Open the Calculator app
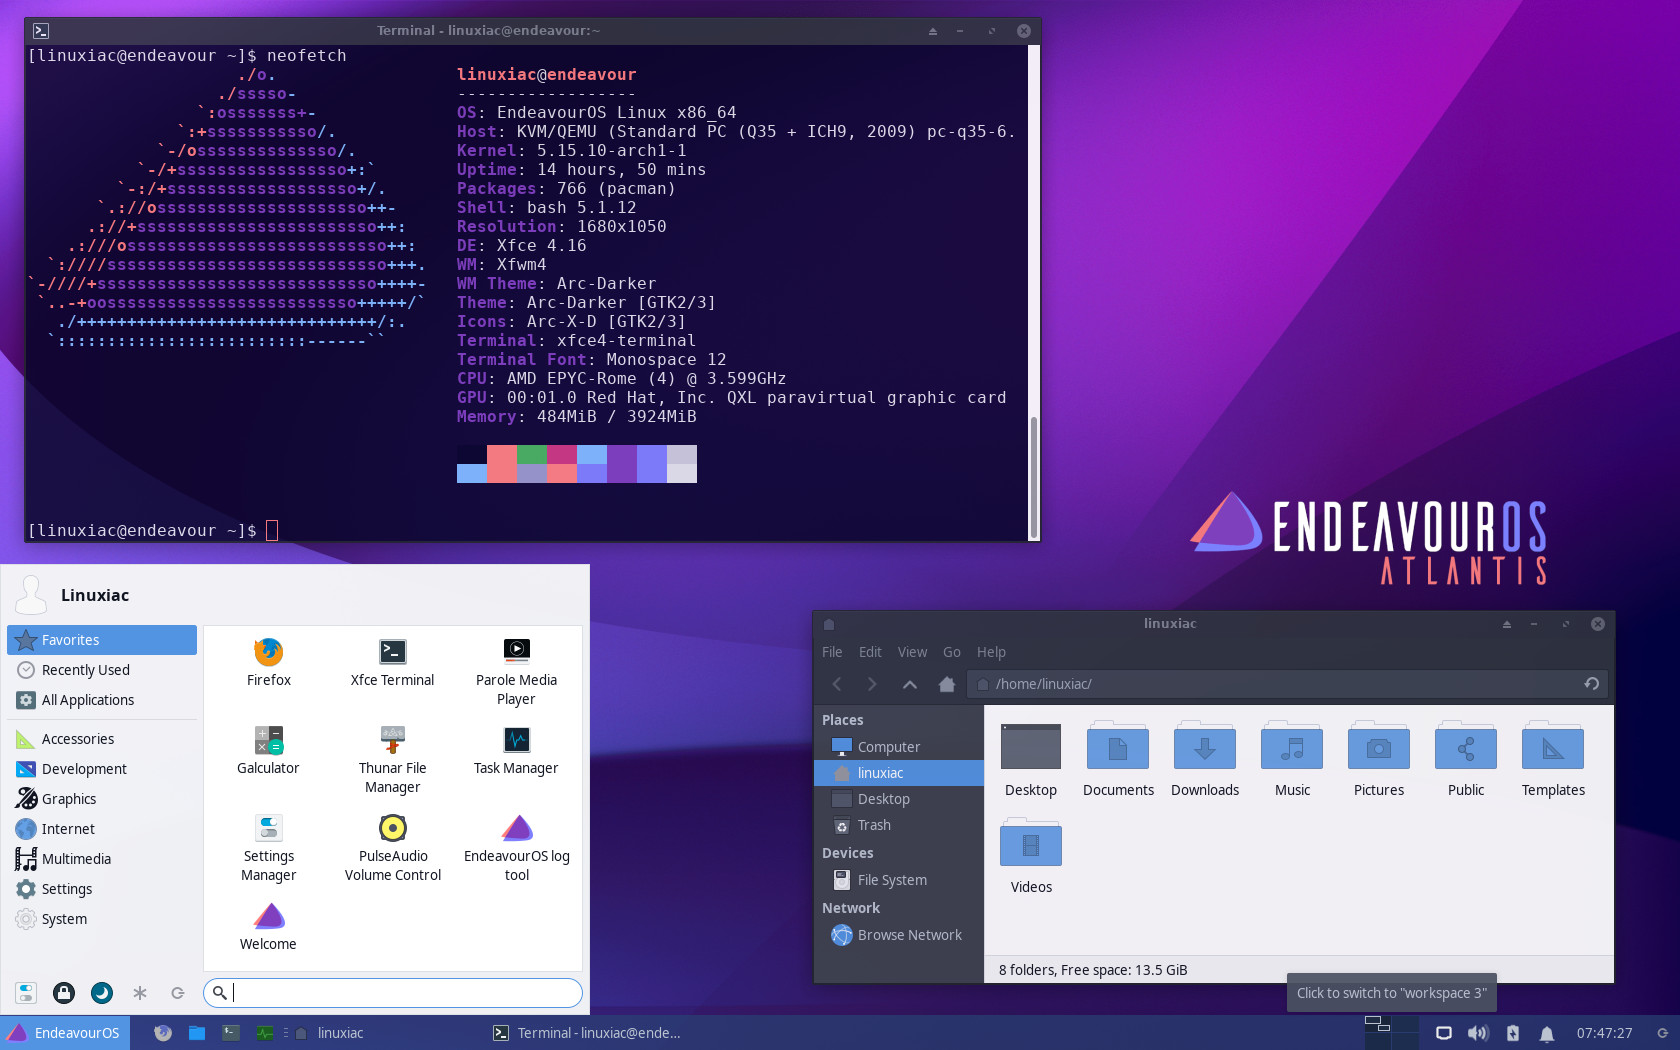This screenshot has height=1050, width=1680. click(268, 750)
